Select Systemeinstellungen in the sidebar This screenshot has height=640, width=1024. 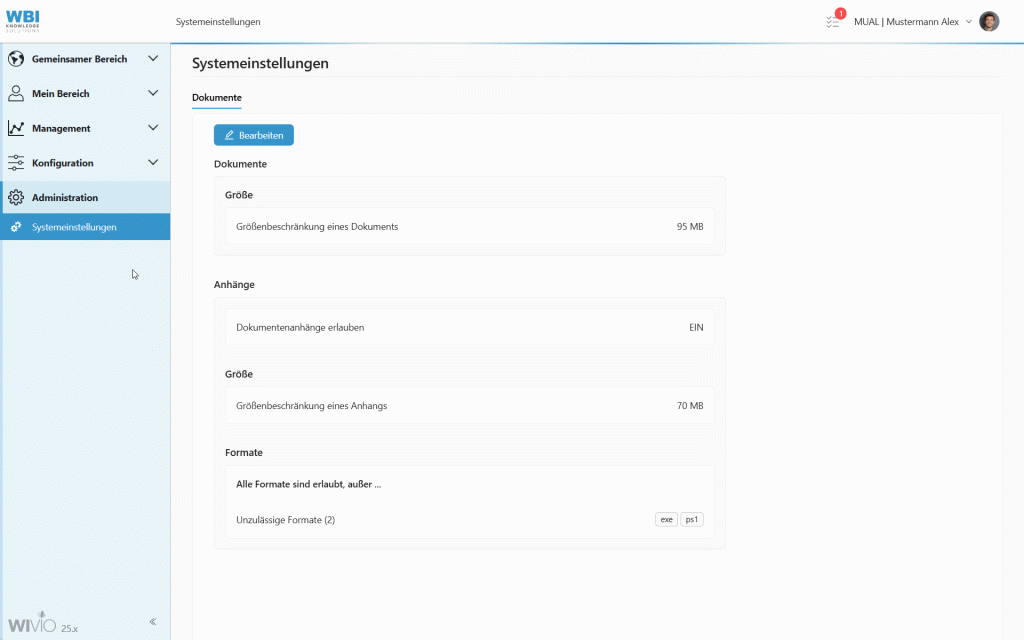75,226
